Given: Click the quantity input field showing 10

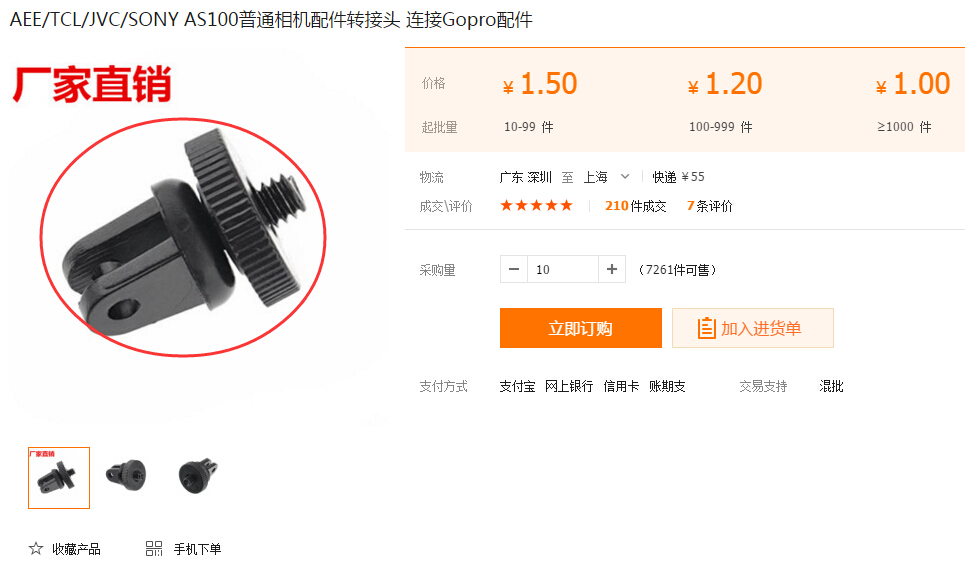Looking at the screenshot, I should (563, 270).
